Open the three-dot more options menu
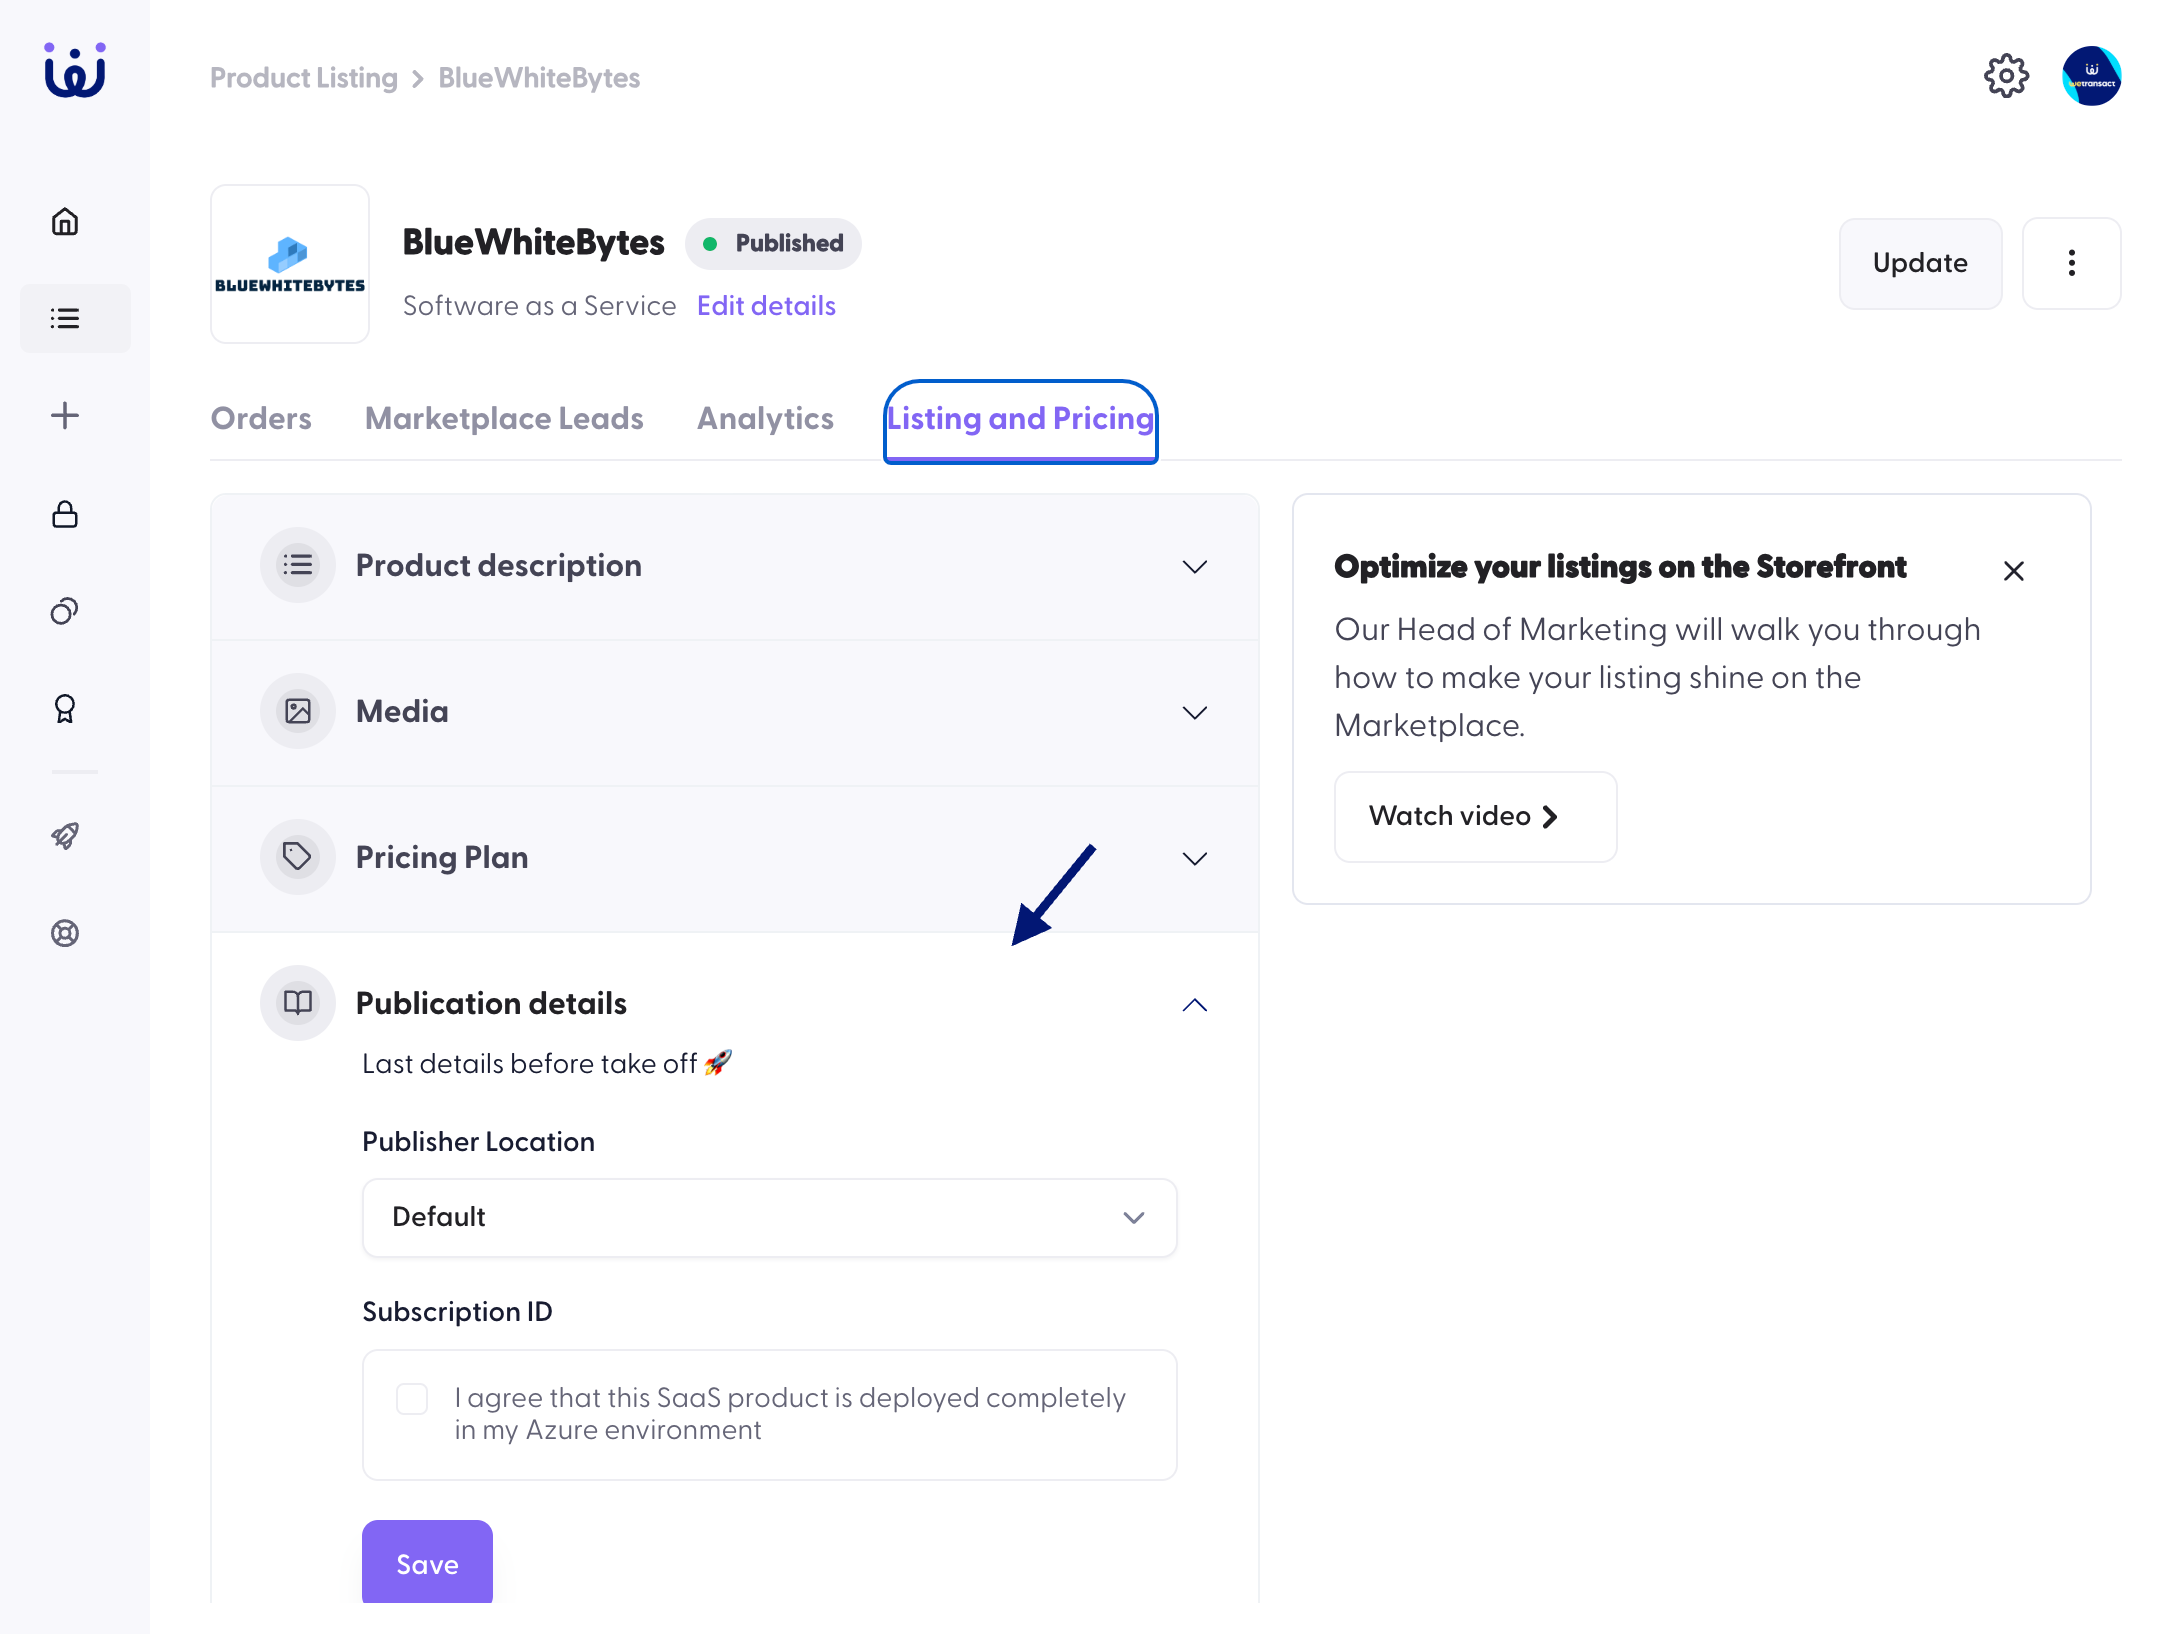The image size is (2168, 1634). point(2071,263)
